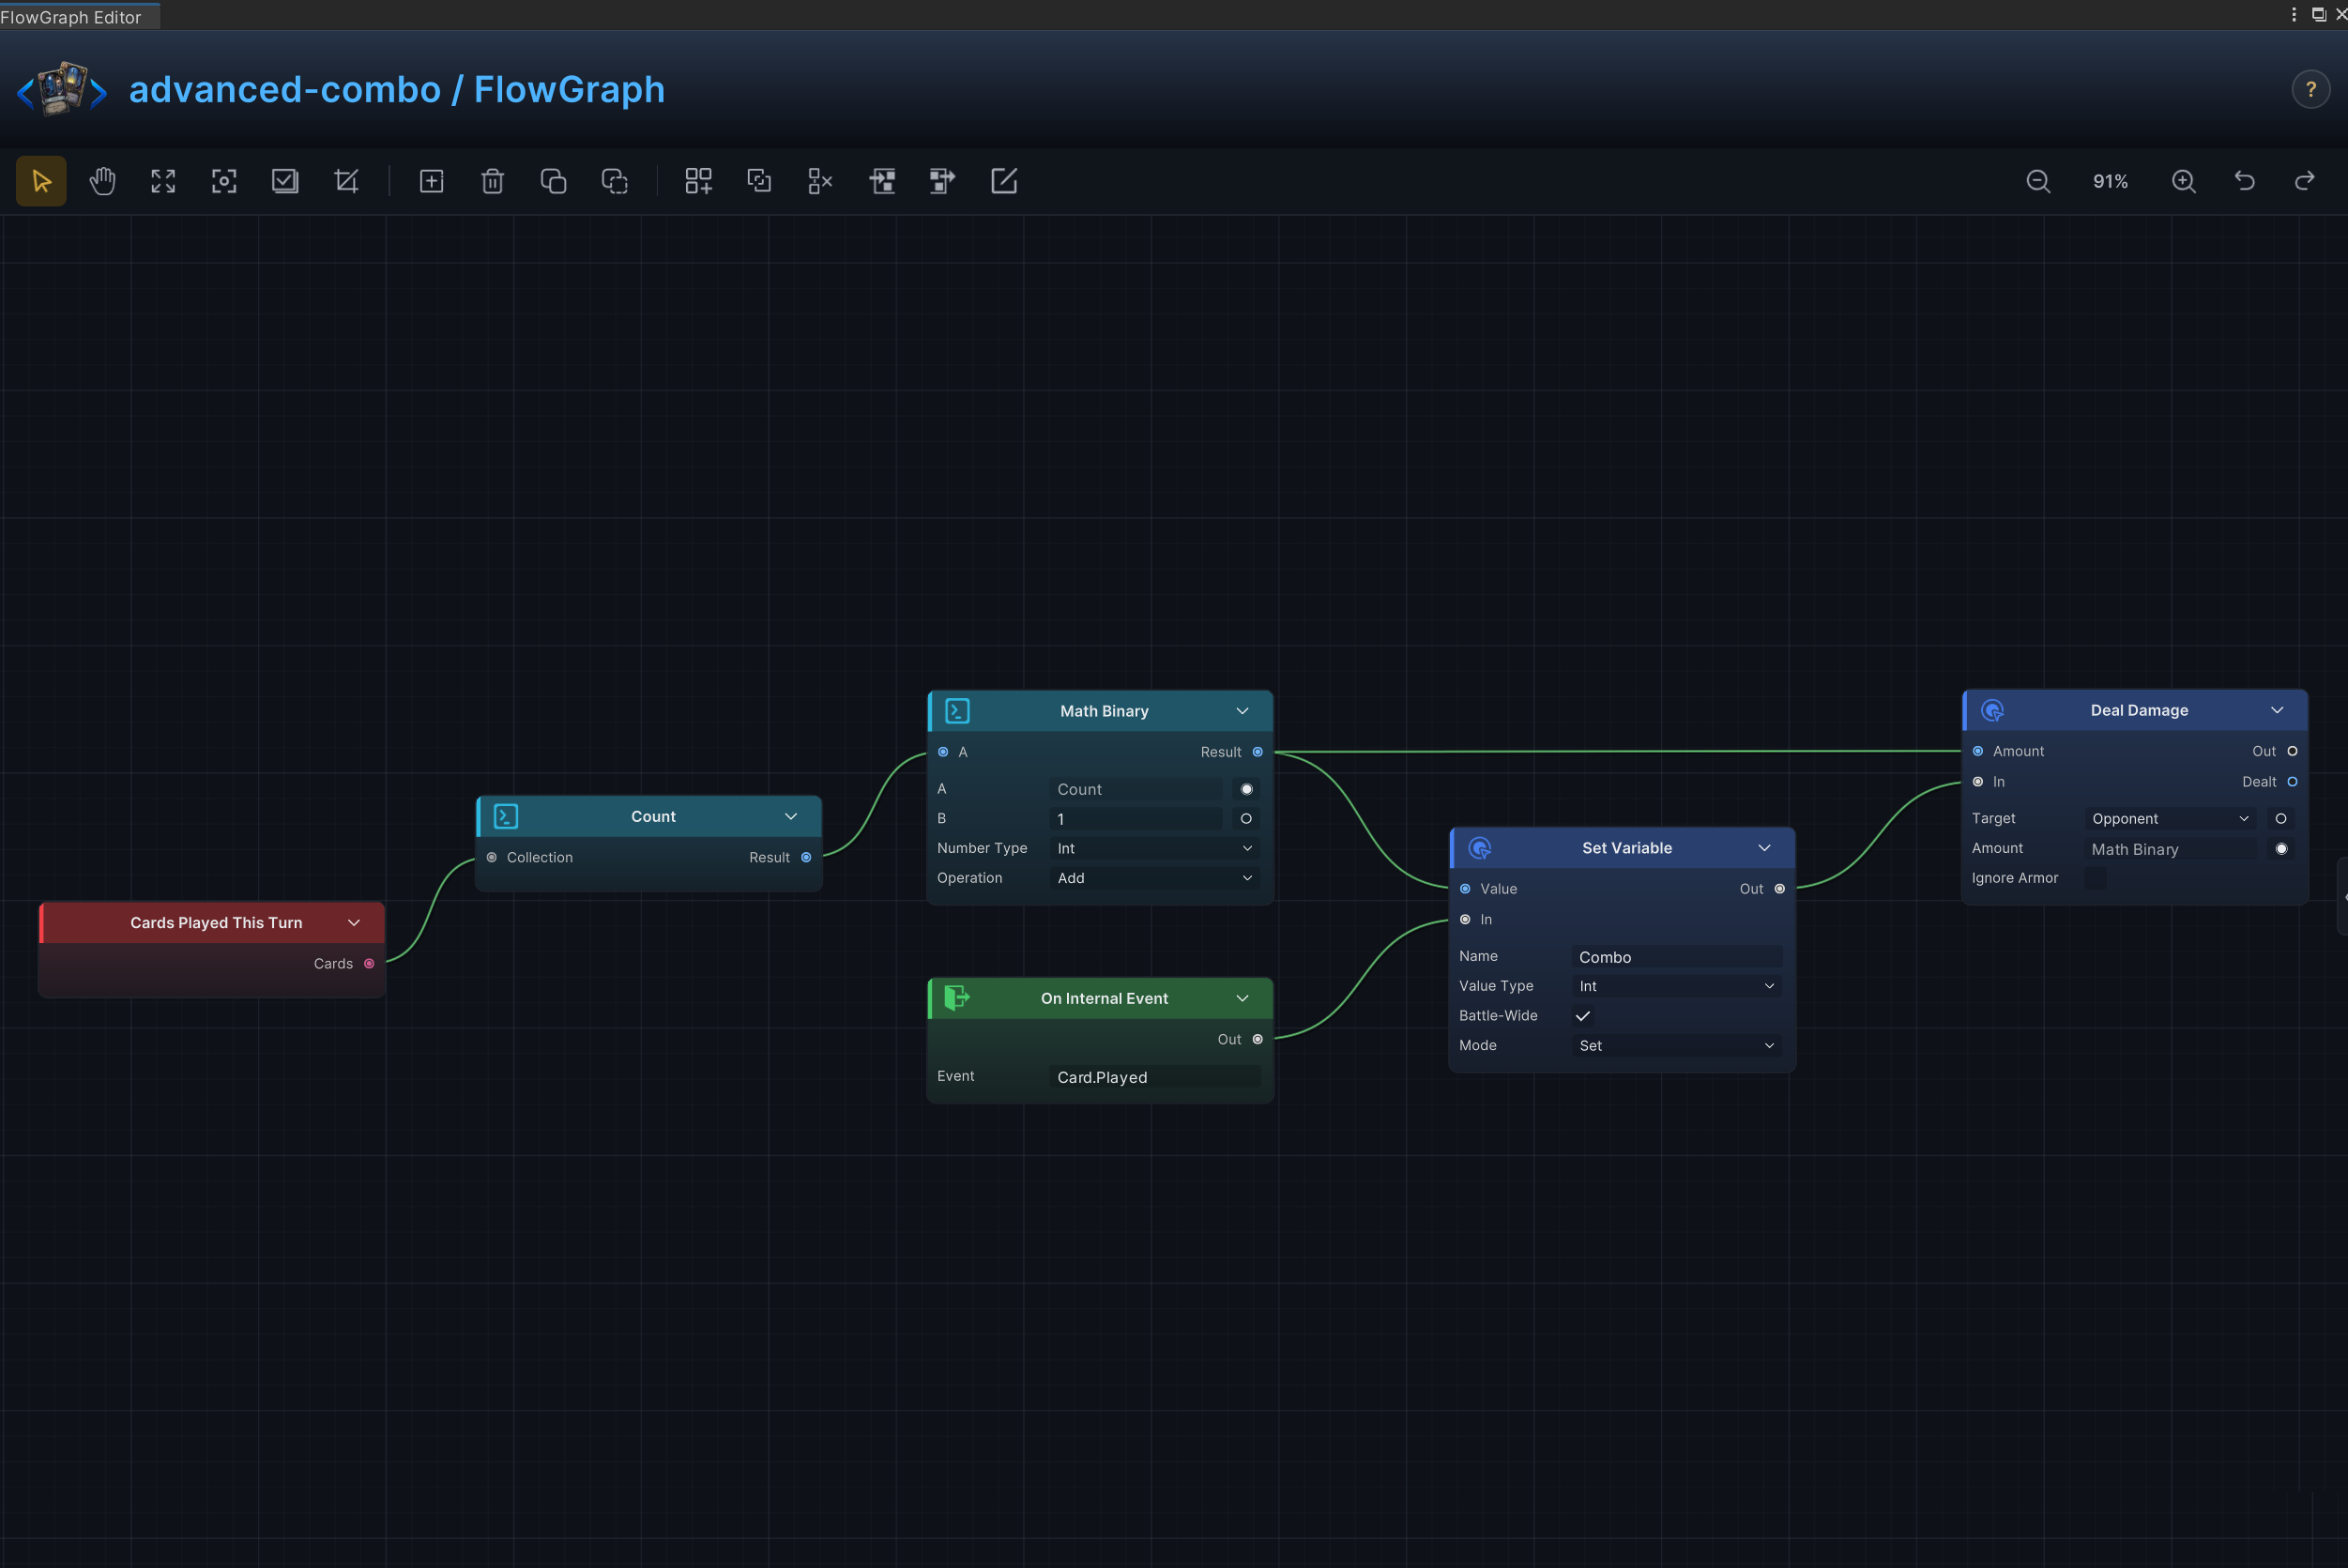2348x1568 pixels.
Task: Click the On Internal Event Out port
Action: (x=1258, y=1040)
